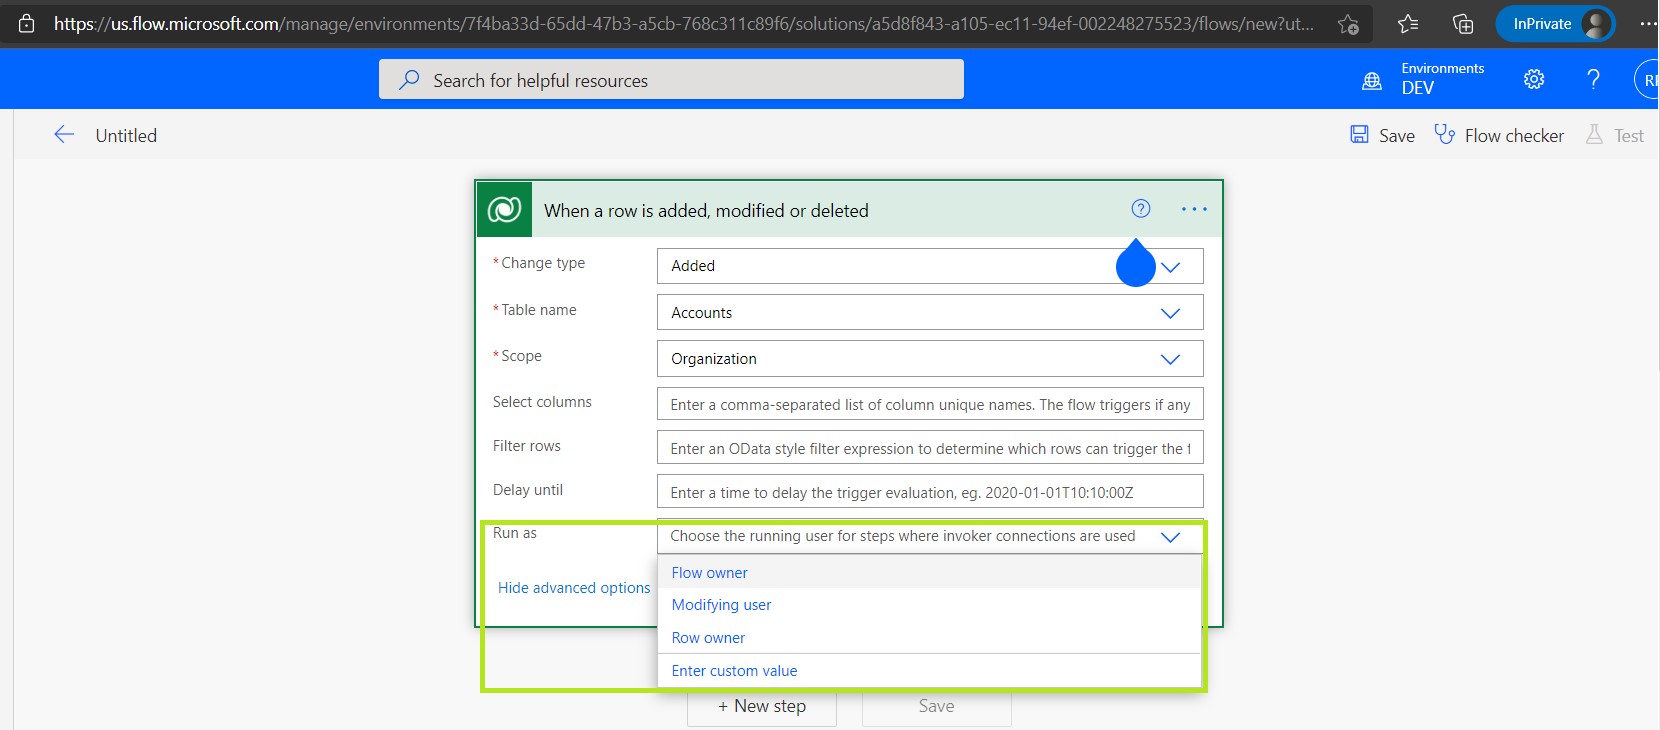Open the Help question mark in header
1660x730 pixels.
pos(1594,79)
